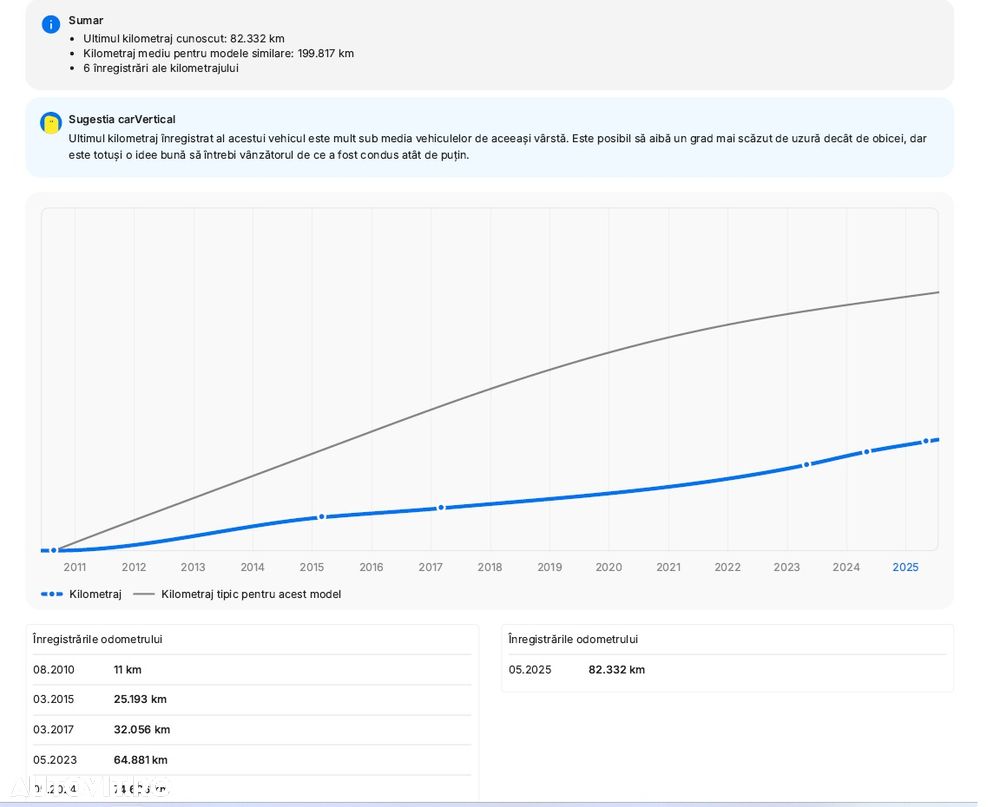Click the 2012 axis label
This screenshot has width=1000, height=807.
click(x=134, y=567)
